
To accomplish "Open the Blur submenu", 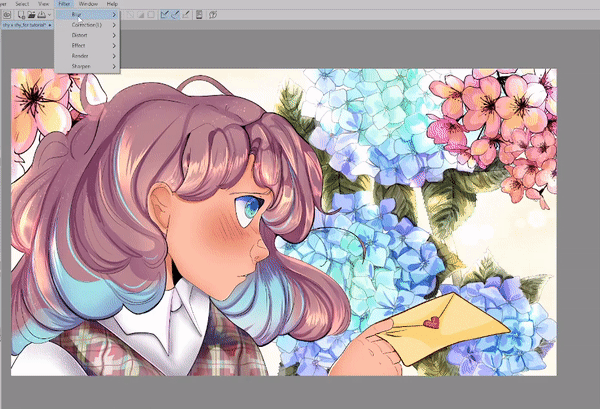I will pyautogui.click(x=87, y=15).
